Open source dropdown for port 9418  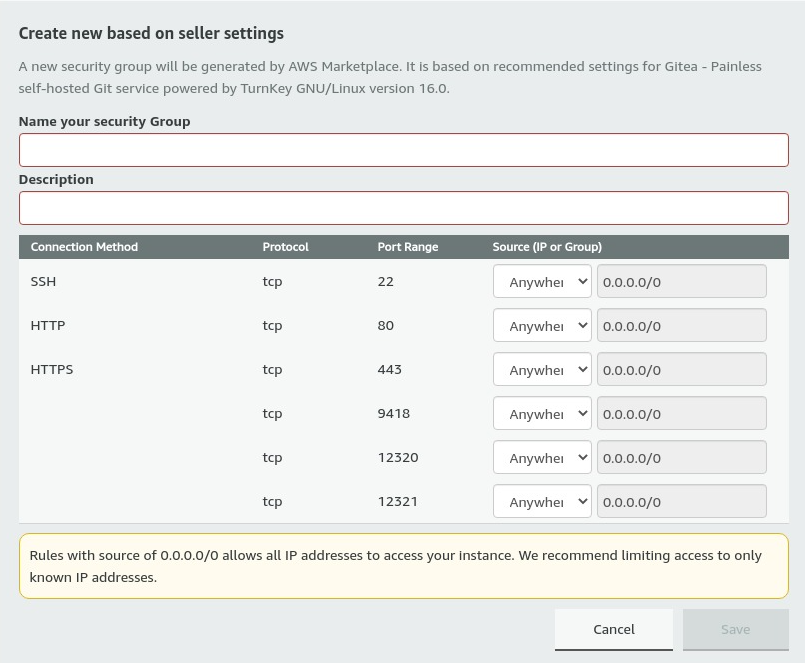(542, 413)
